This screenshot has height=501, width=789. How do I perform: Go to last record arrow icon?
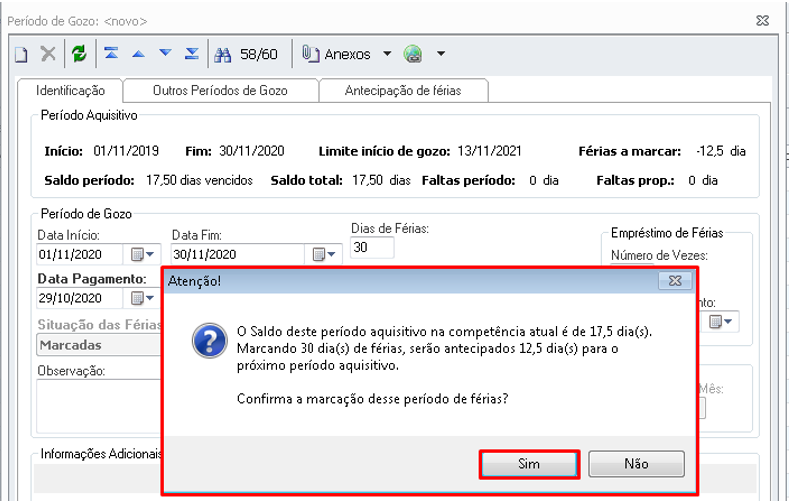pyautogui.click(x=192, y=53)
